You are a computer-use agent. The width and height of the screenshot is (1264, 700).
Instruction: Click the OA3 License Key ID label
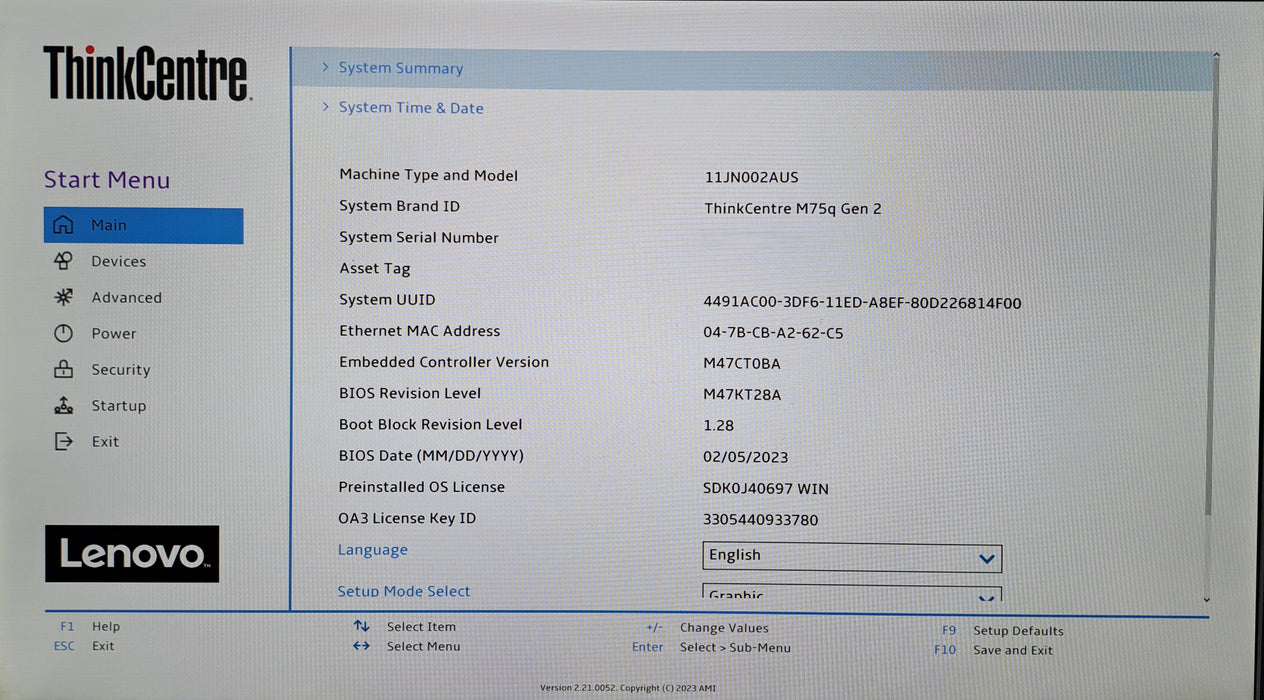click(407, 518)
